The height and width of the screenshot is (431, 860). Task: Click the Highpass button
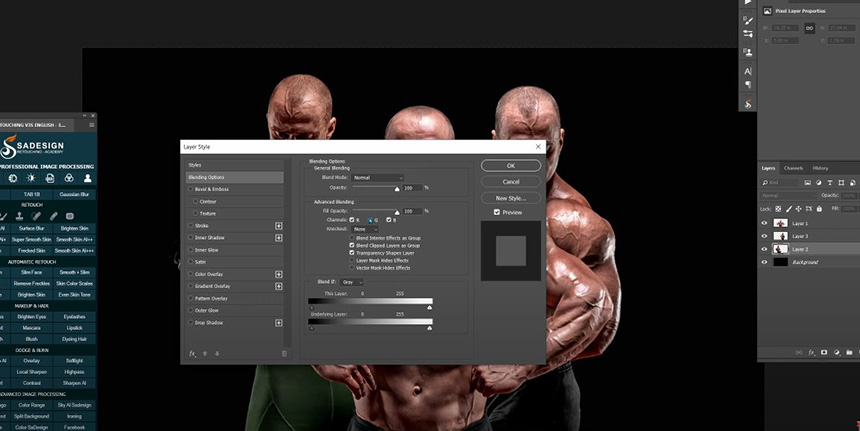tap(74, 372)
